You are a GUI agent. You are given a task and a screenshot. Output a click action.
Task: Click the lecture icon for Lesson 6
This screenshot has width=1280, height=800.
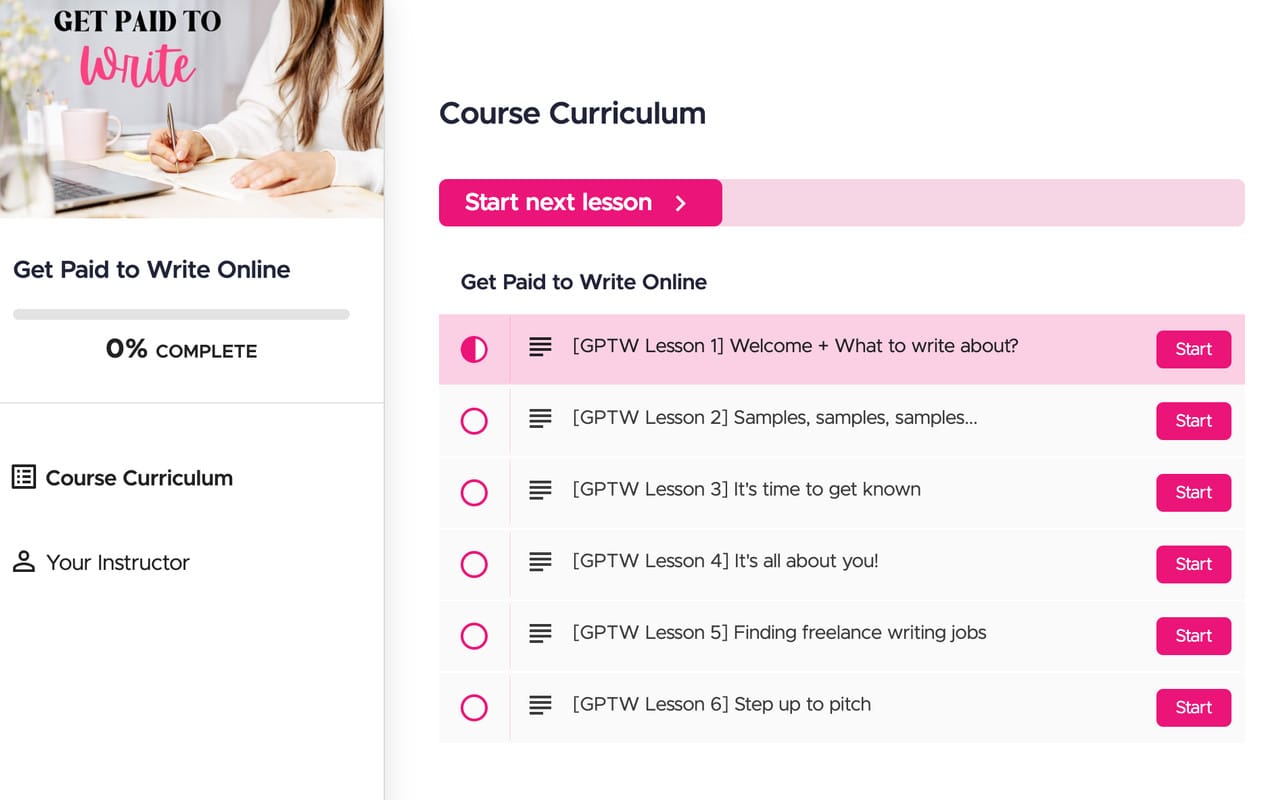tap(540, 707)
